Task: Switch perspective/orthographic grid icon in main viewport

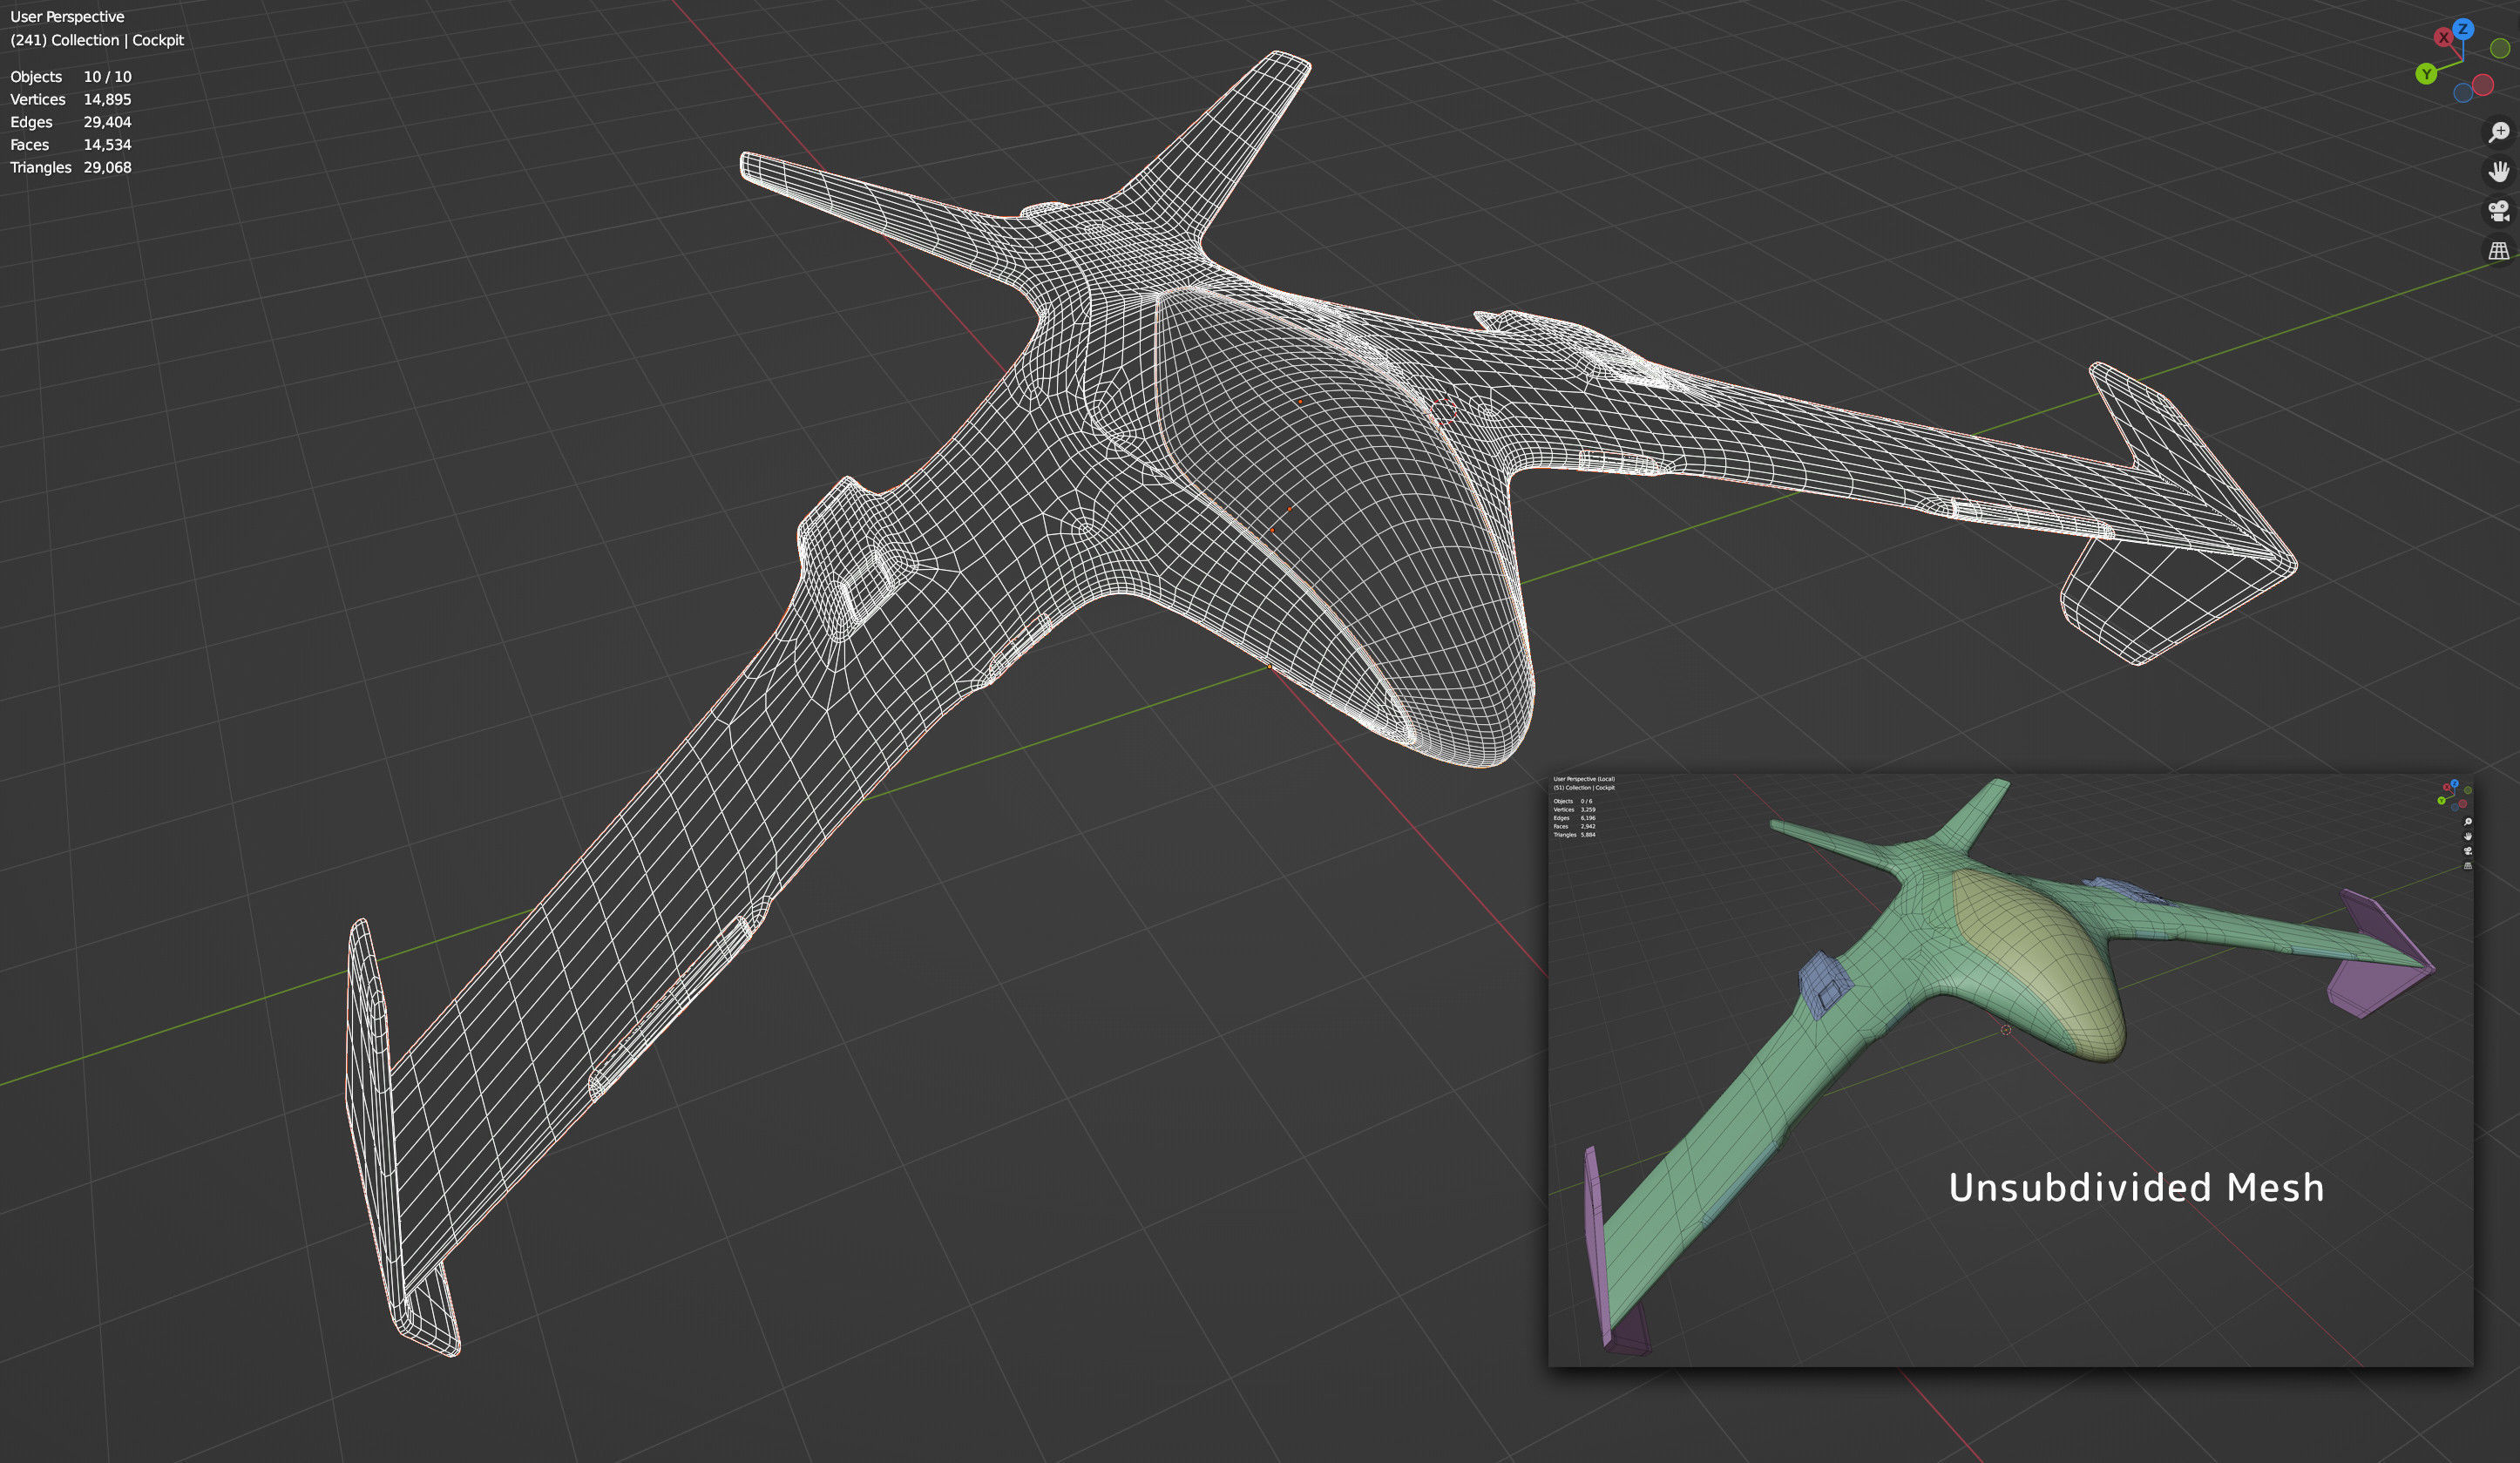Action: tap(2498, 251)
